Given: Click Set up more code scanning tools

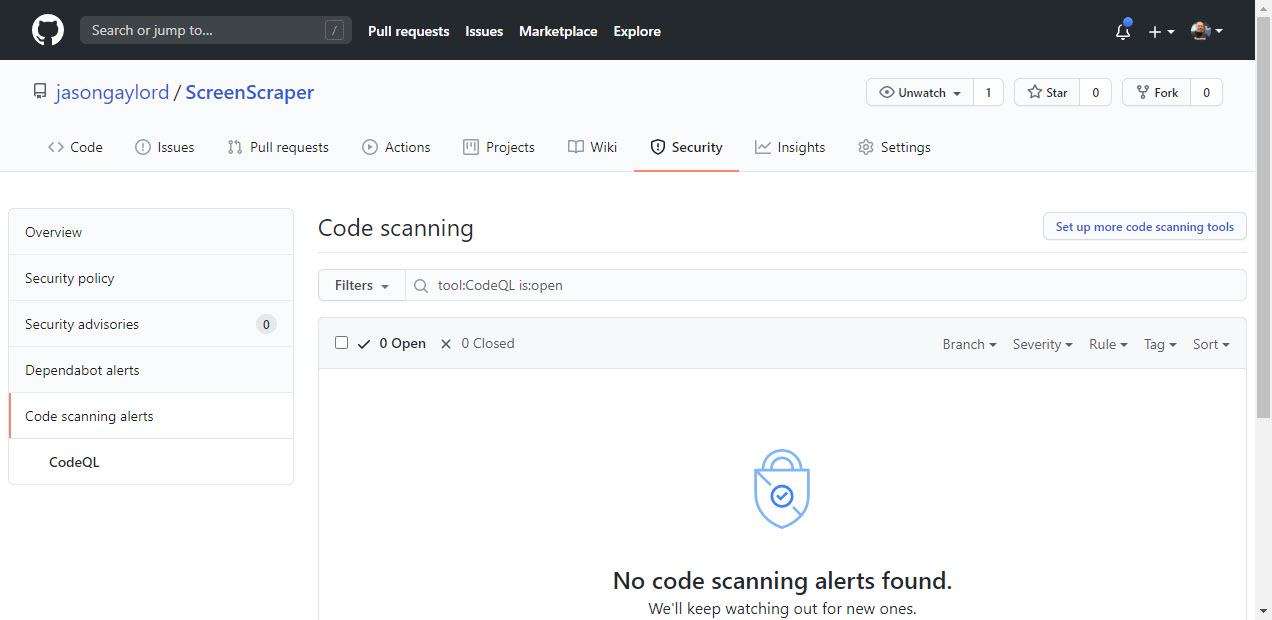Looking at the screenshot, I should tap(1145, 227).
